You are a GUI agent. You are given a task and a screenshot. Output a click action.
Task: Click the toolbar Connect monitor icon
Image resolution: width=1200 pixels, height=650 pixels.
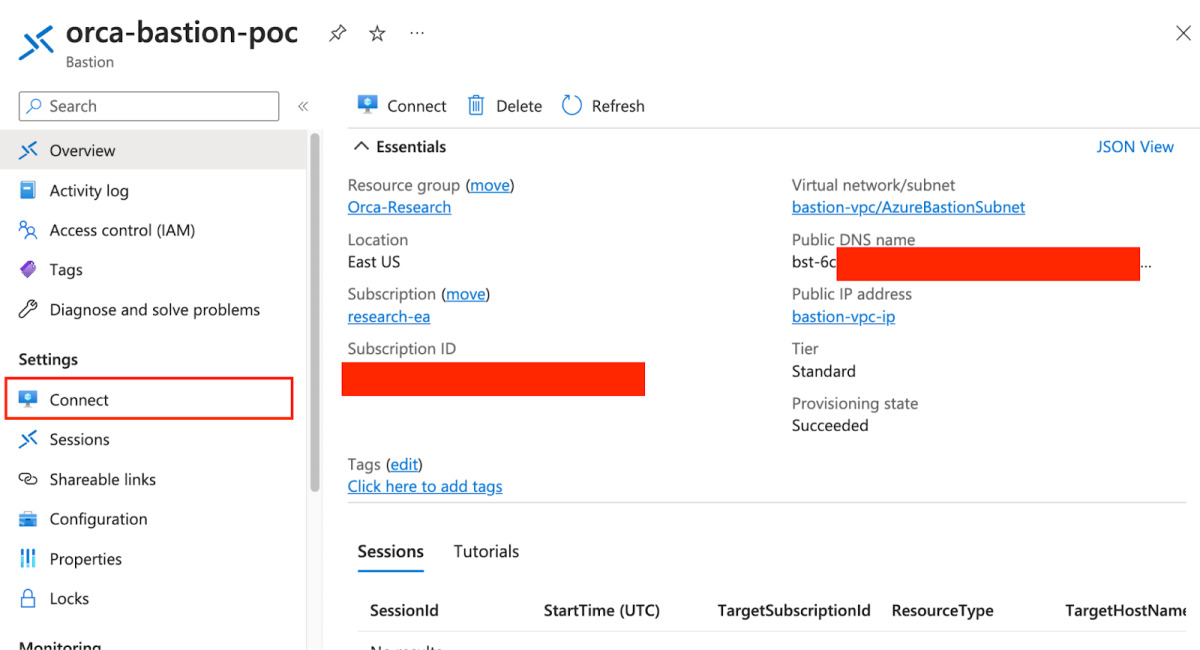point(367,105)
